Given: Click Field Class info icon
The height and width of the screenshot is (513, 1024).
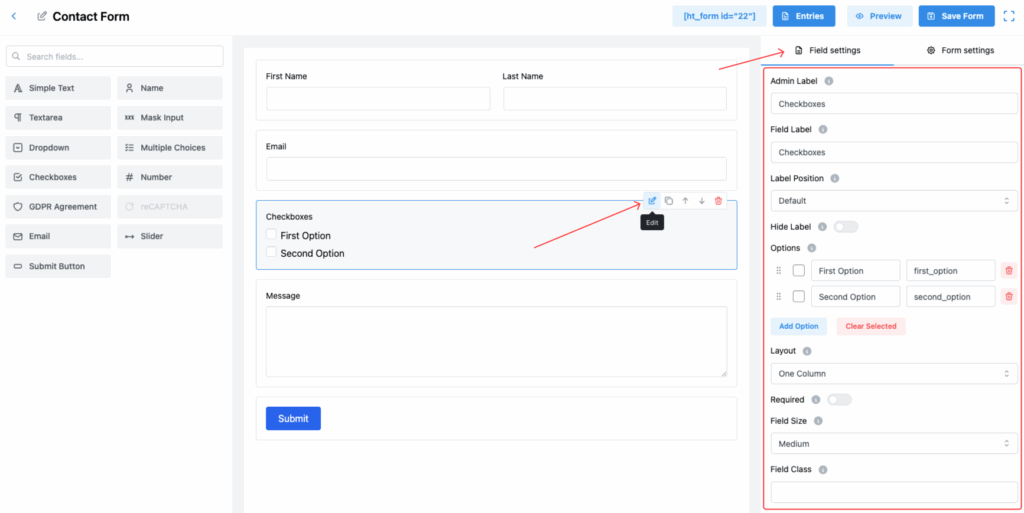Looking at the screenshot, I should tap(823, 469).
